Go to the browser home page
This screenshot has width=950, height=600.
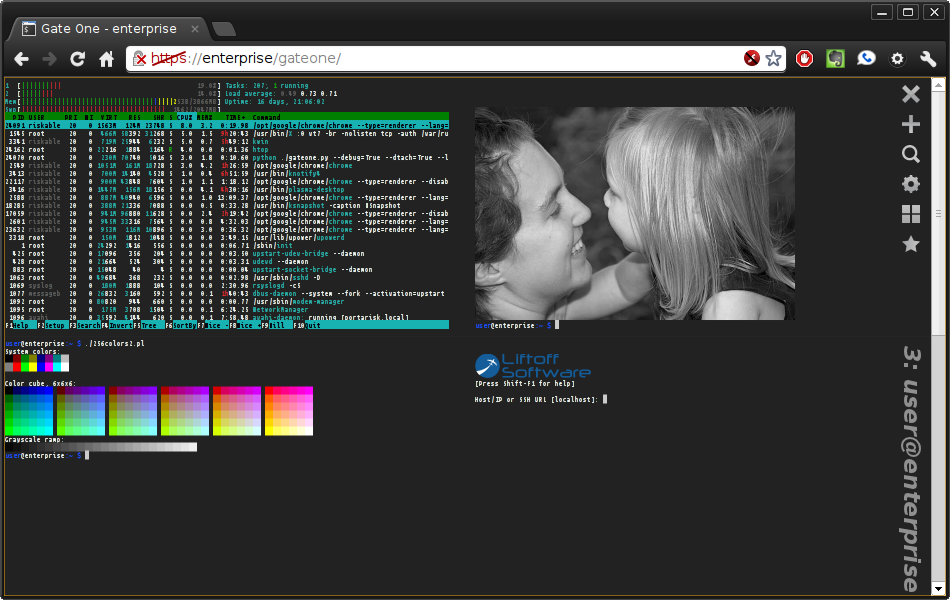click(107, 59)
